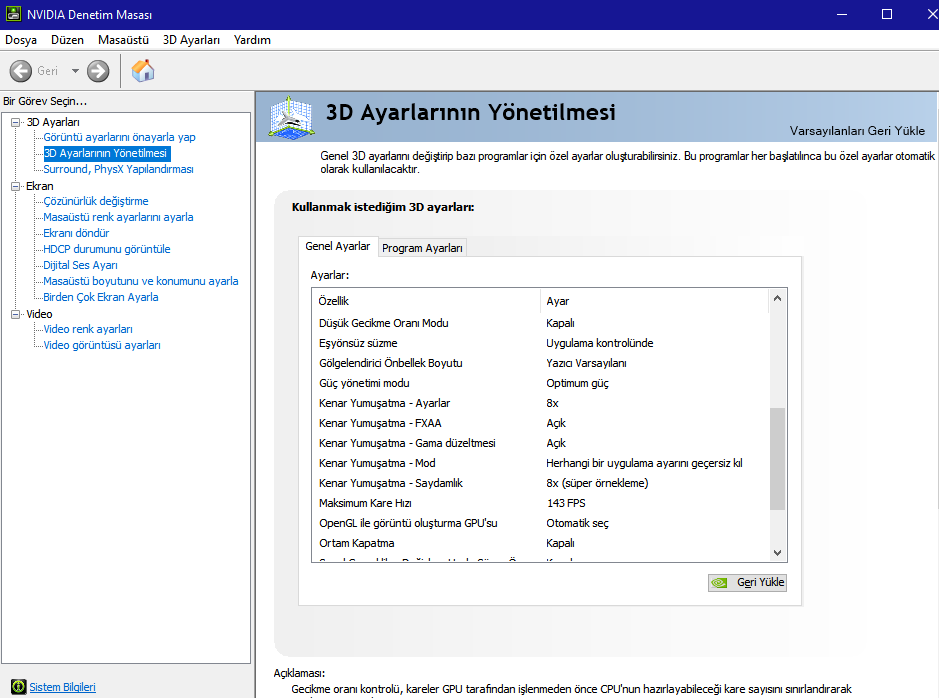
Task: Click the settings list scroll down arrow
Action: pyautogui.click(x=777, y=553)
